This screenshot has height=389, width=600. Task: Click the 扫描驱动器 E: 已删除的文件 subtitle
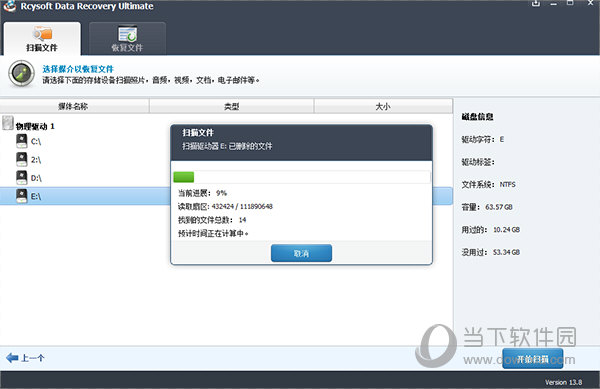click(227, 146)
